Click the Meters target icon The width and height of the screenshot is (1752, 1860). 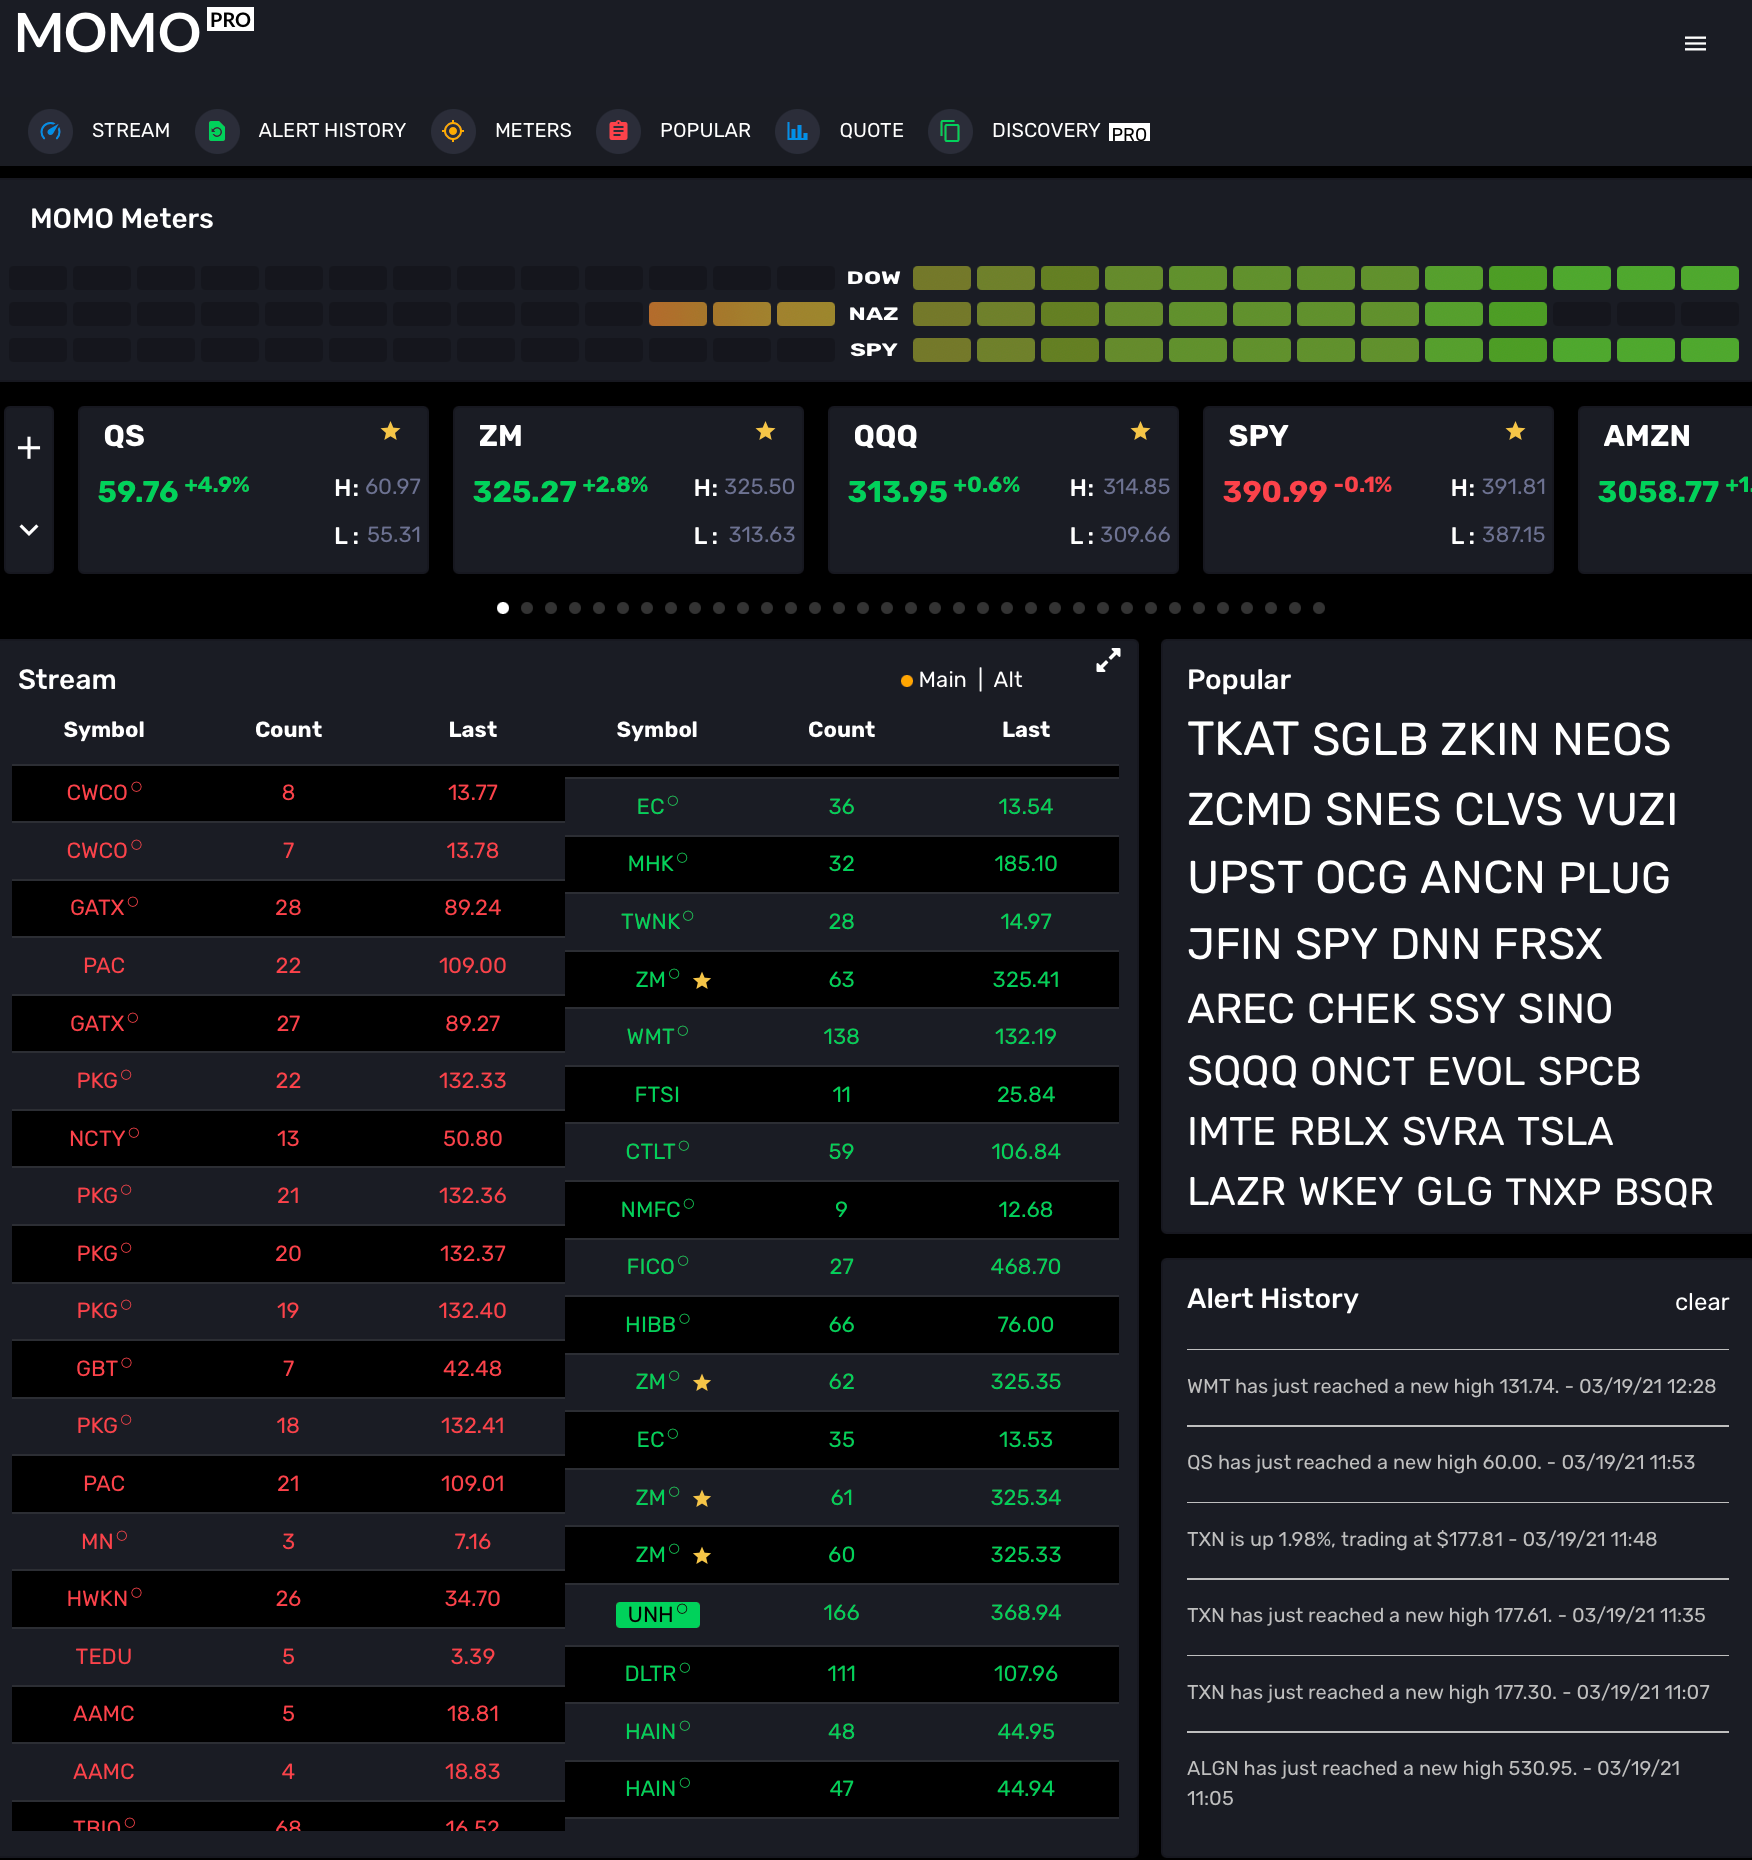[453, 131]
